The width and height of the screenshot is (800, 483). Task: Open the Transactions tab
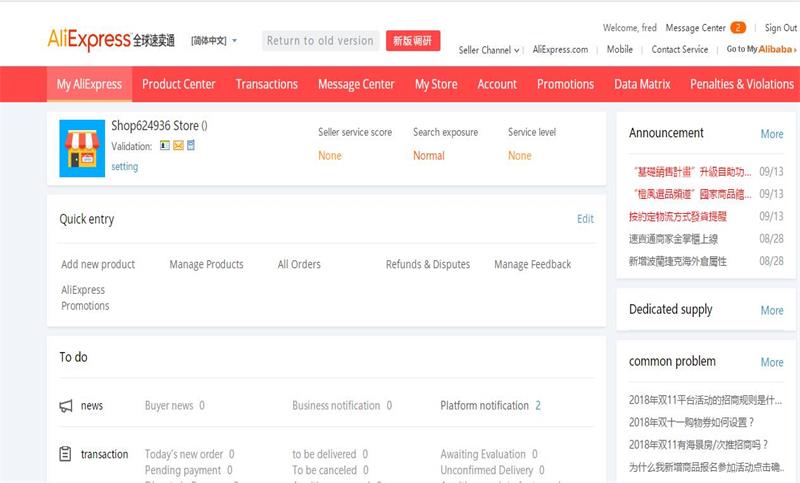coord(266,84)
